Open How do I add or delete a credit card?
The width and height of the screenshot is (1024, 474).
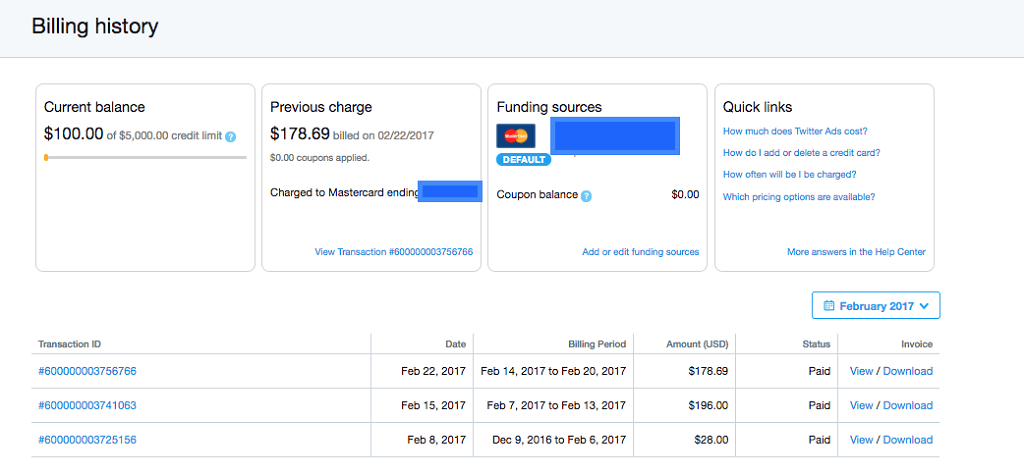(801, 153)
